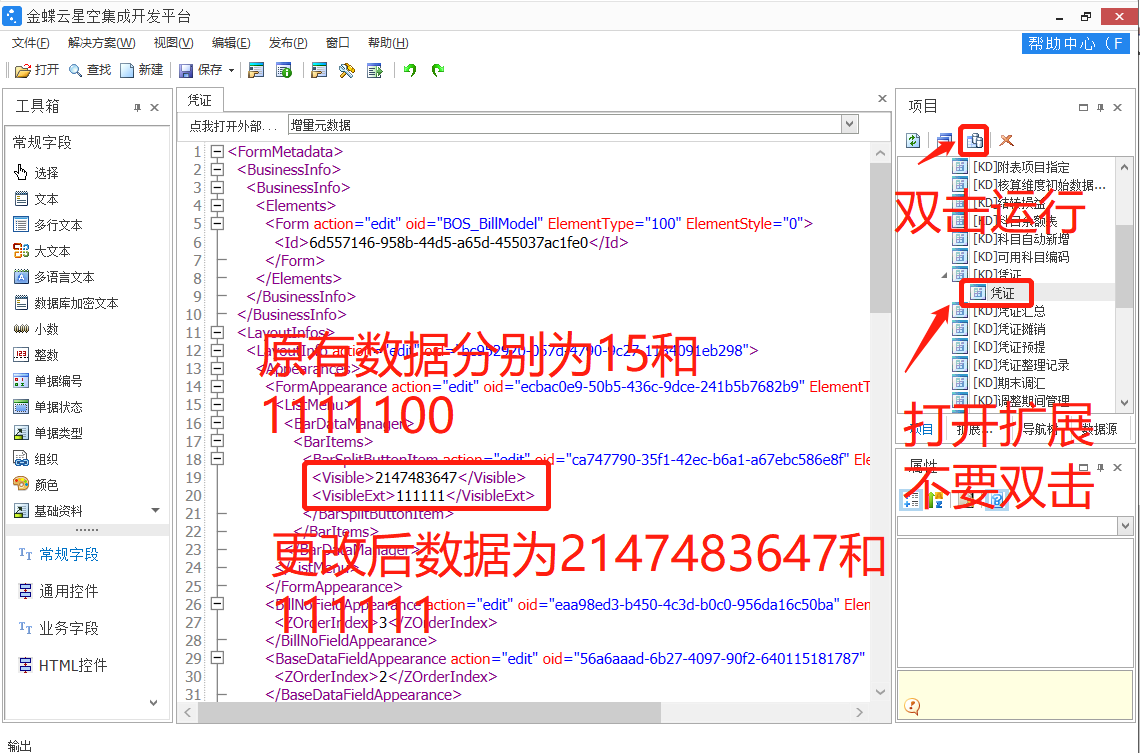Select the [KD]凭证摊销 tree item
Screen dimensions: 1140x753
point(1000,329)
